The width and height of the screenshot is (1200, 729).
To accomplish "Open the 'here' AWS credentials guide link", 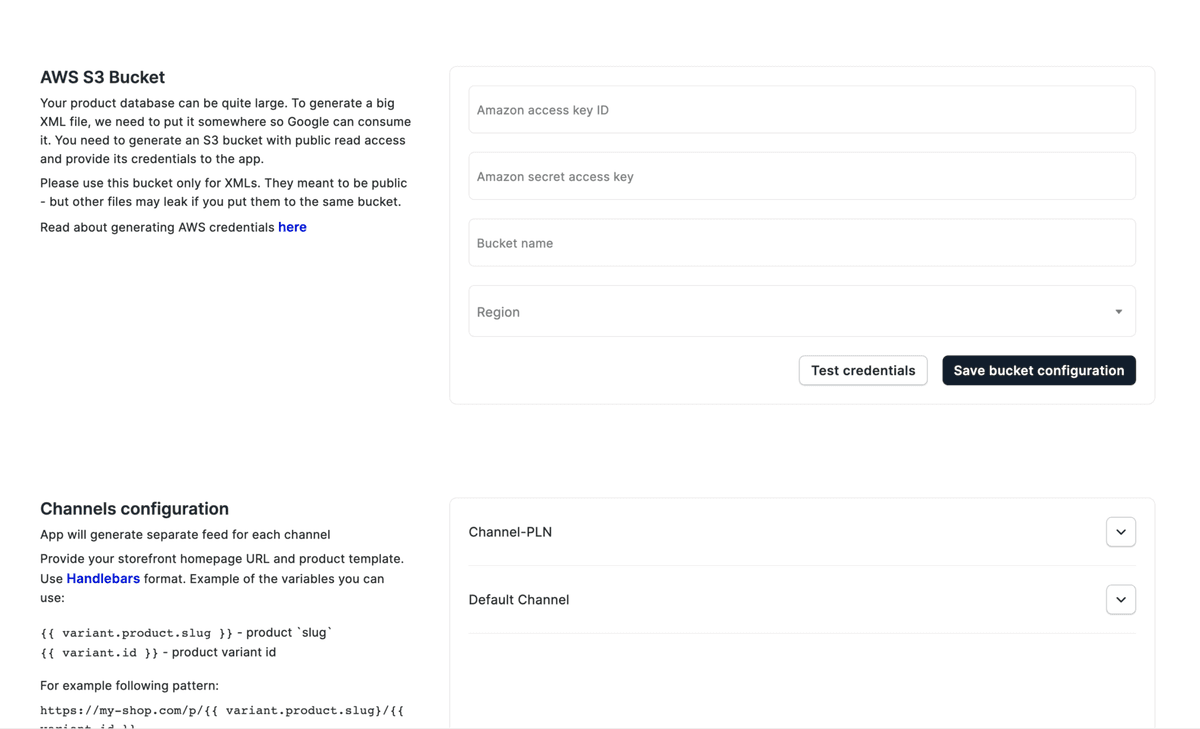I will (x=292, y=227).
